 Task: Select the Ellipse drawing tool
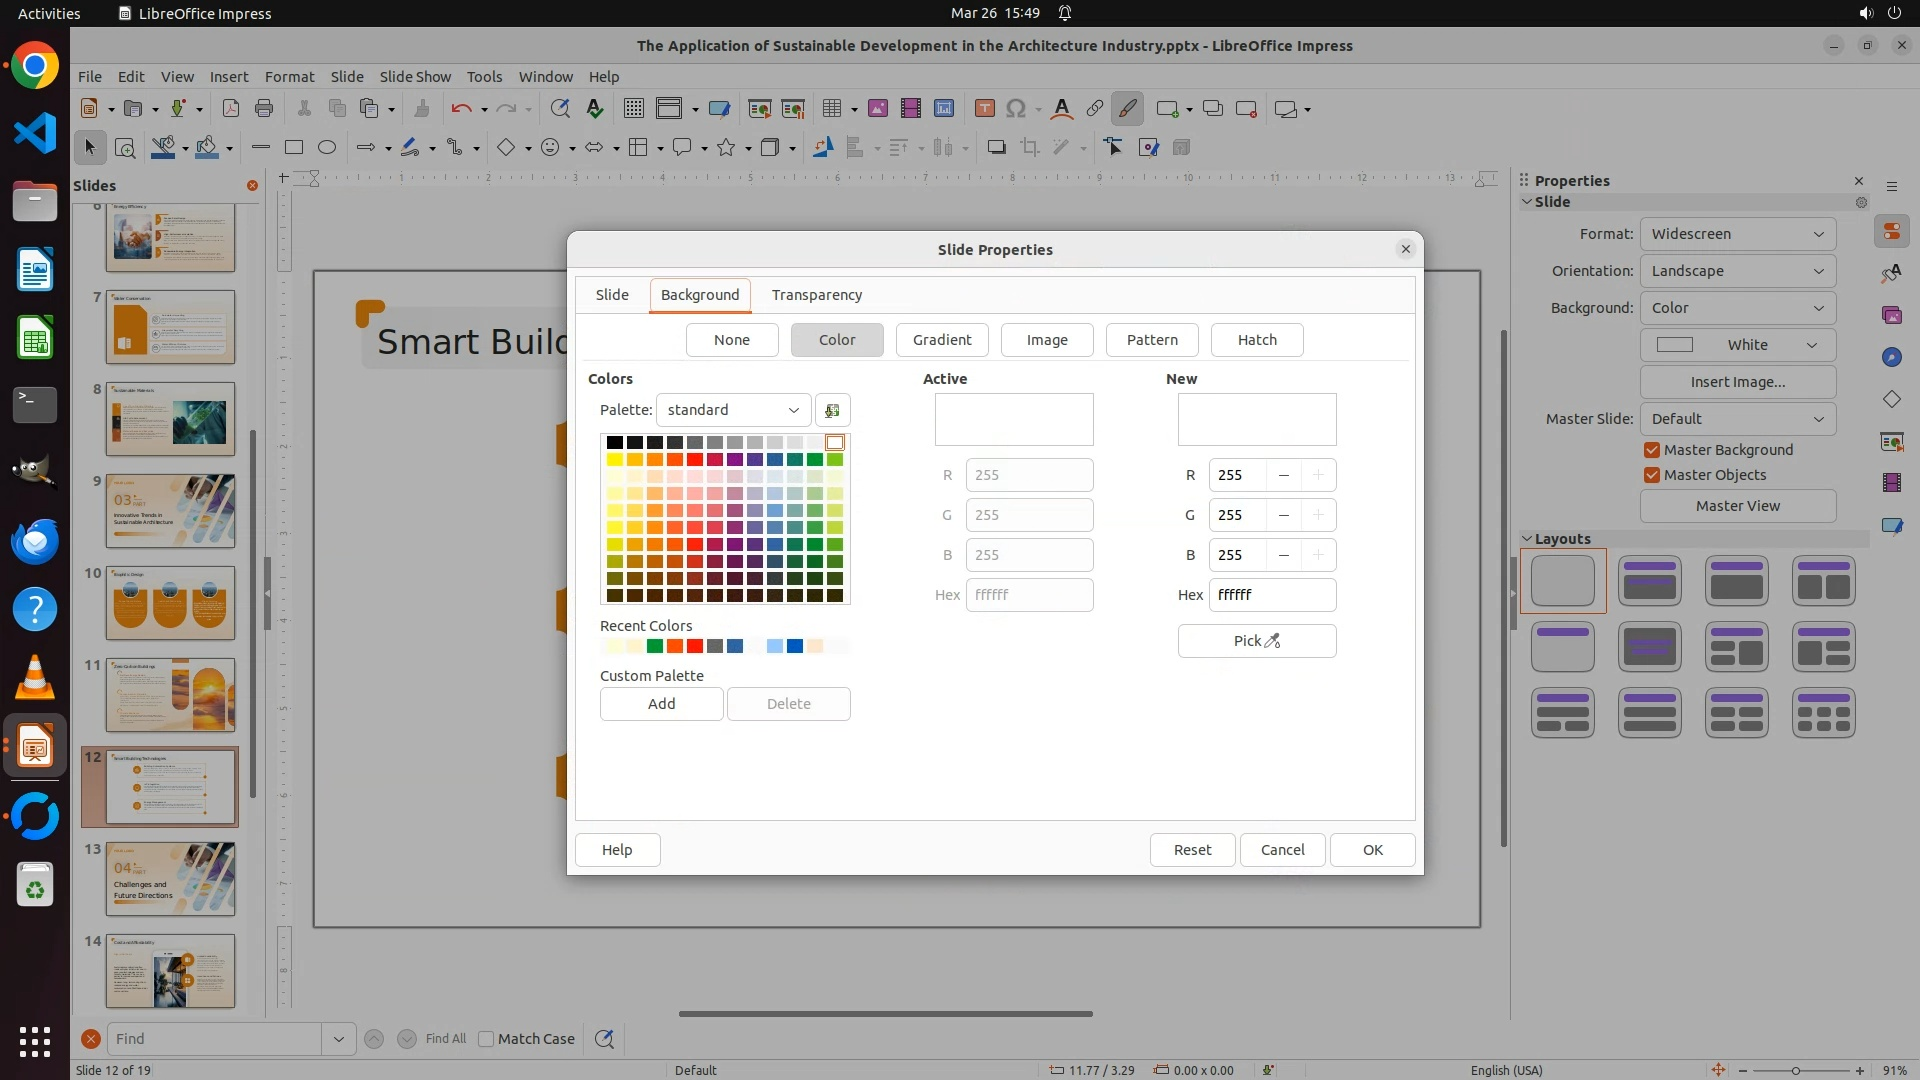pos(326,147)
